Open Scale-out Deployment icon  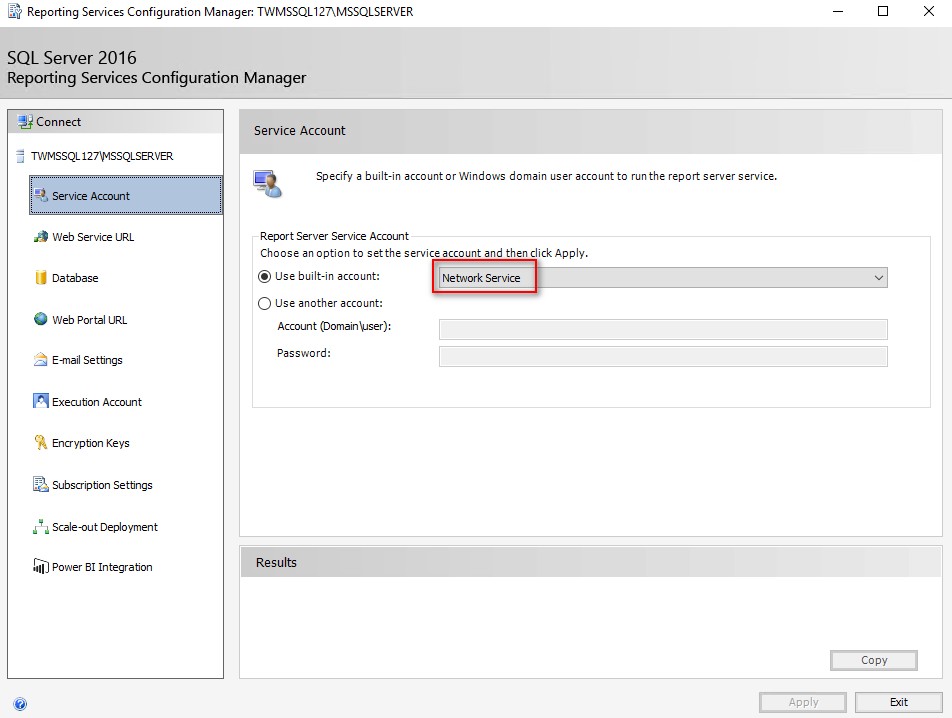pyautogui.click(x=41, y=526)
